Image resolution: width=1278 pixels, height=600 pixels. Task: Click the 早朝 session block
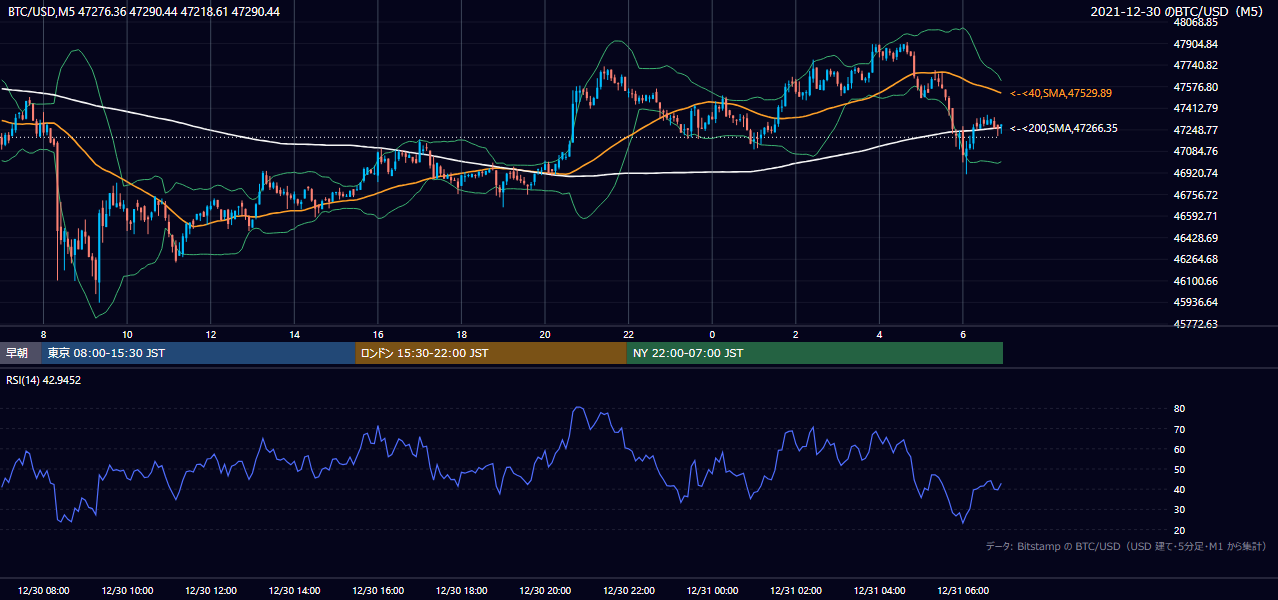point(21,353)
